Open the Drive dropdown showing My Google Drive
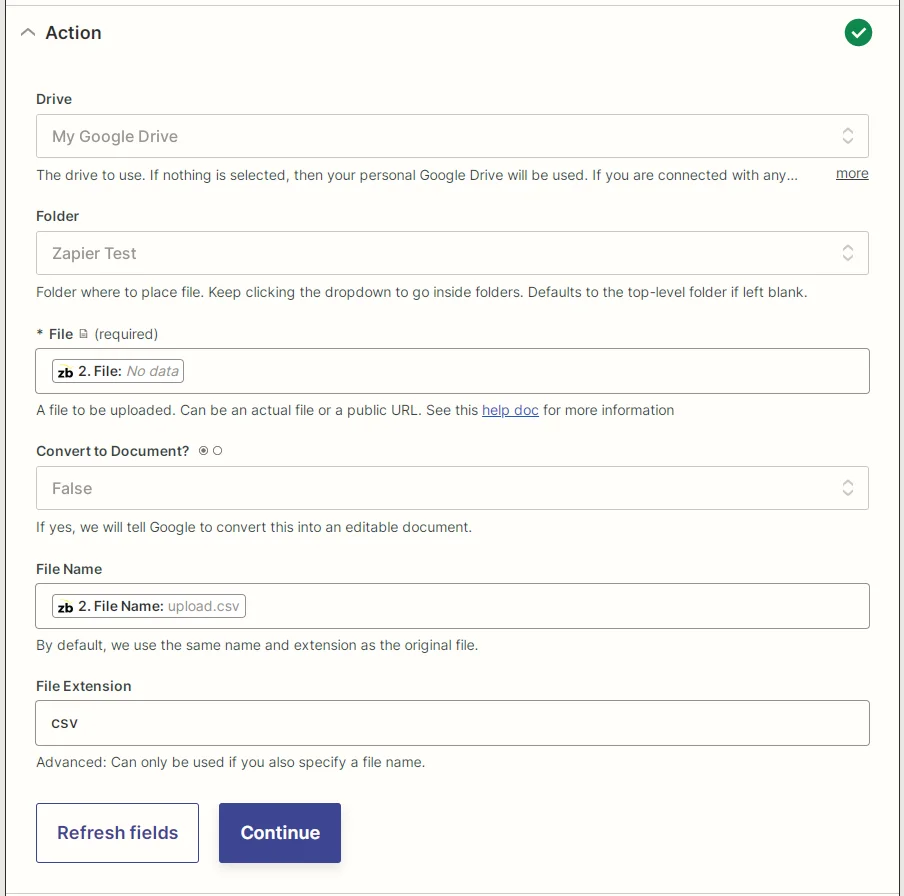The image size is (904, 896). coord(450,136)
